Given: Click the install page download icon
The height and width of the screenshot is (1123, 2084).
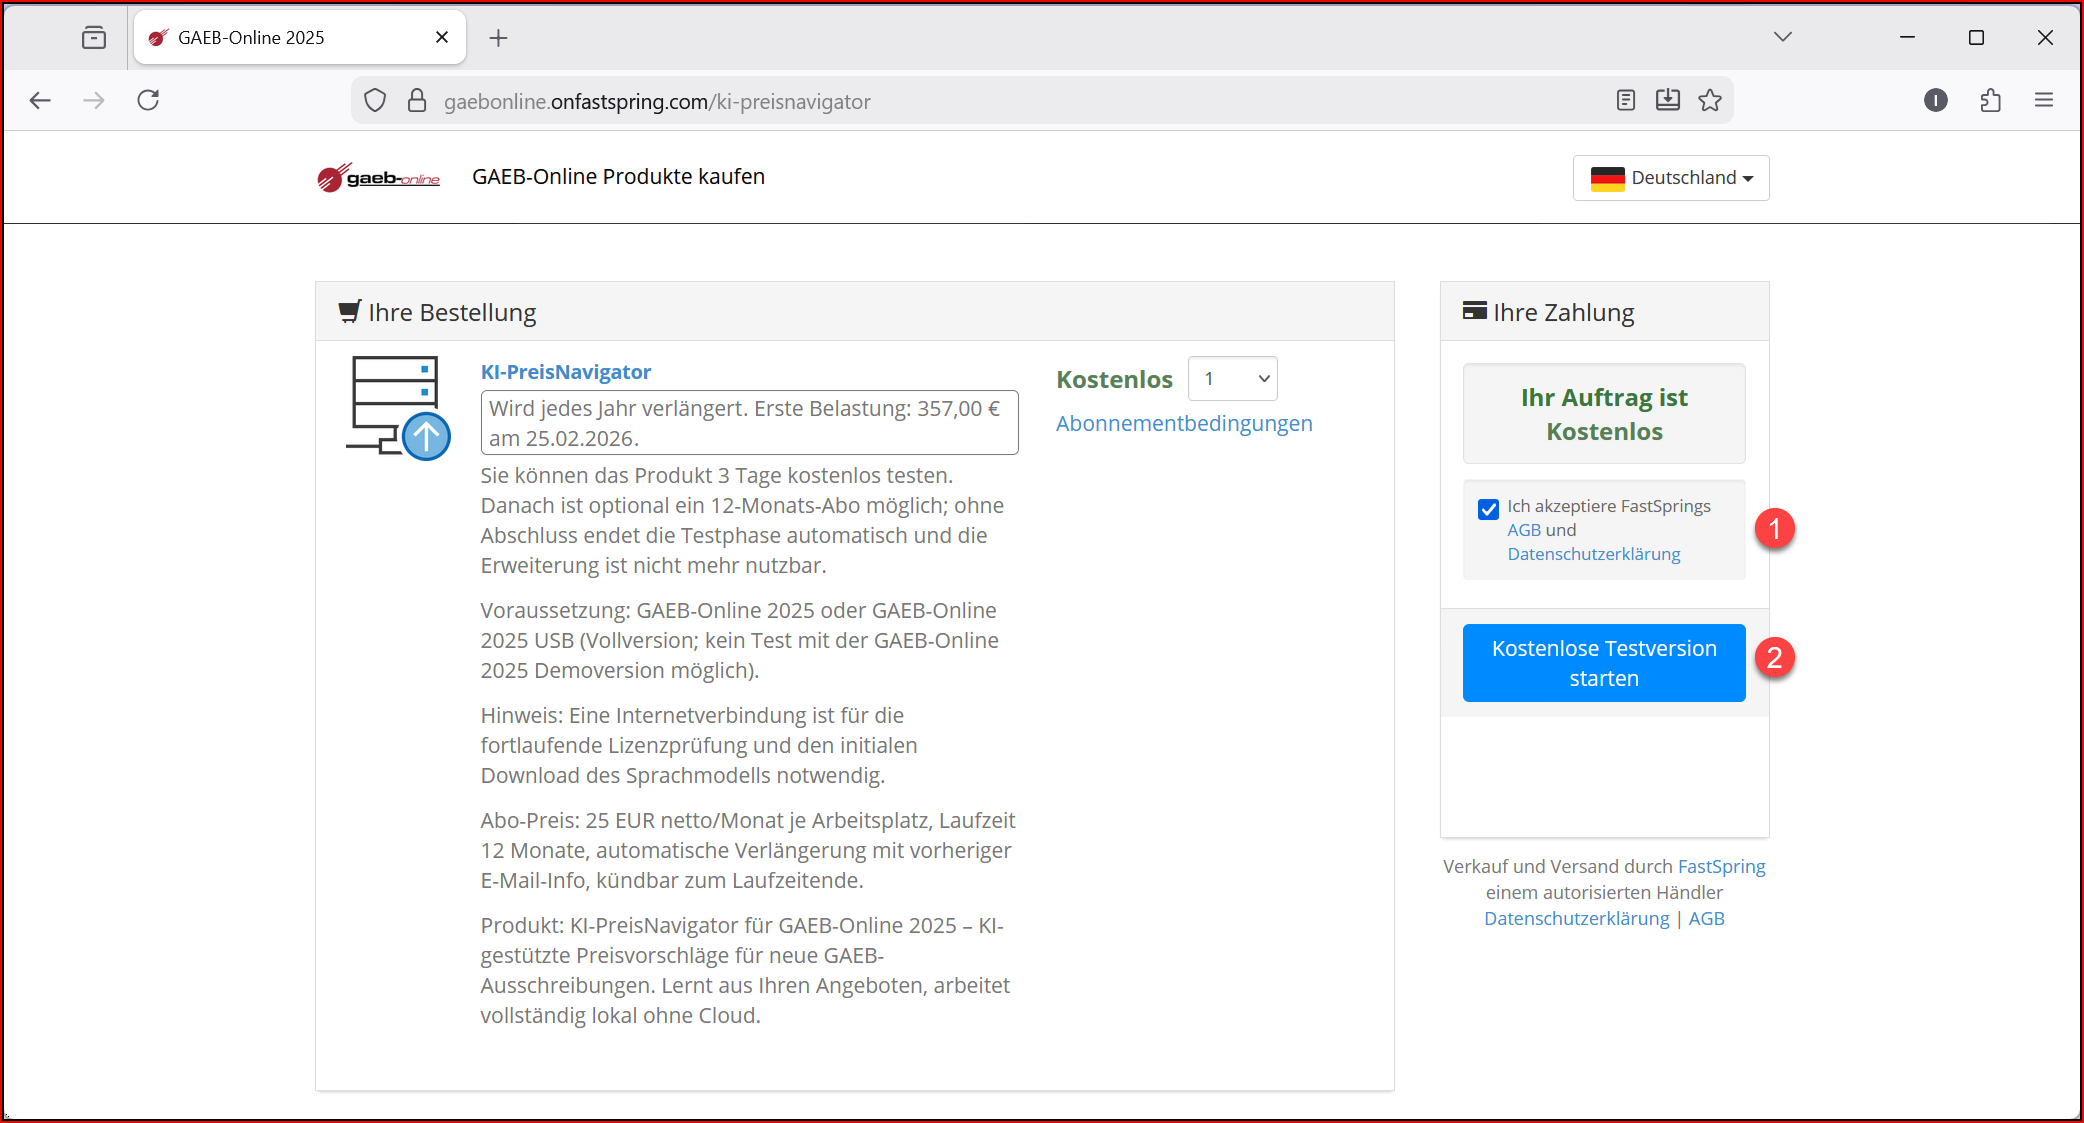Looking at the screenshot, I should point(1668,101).
